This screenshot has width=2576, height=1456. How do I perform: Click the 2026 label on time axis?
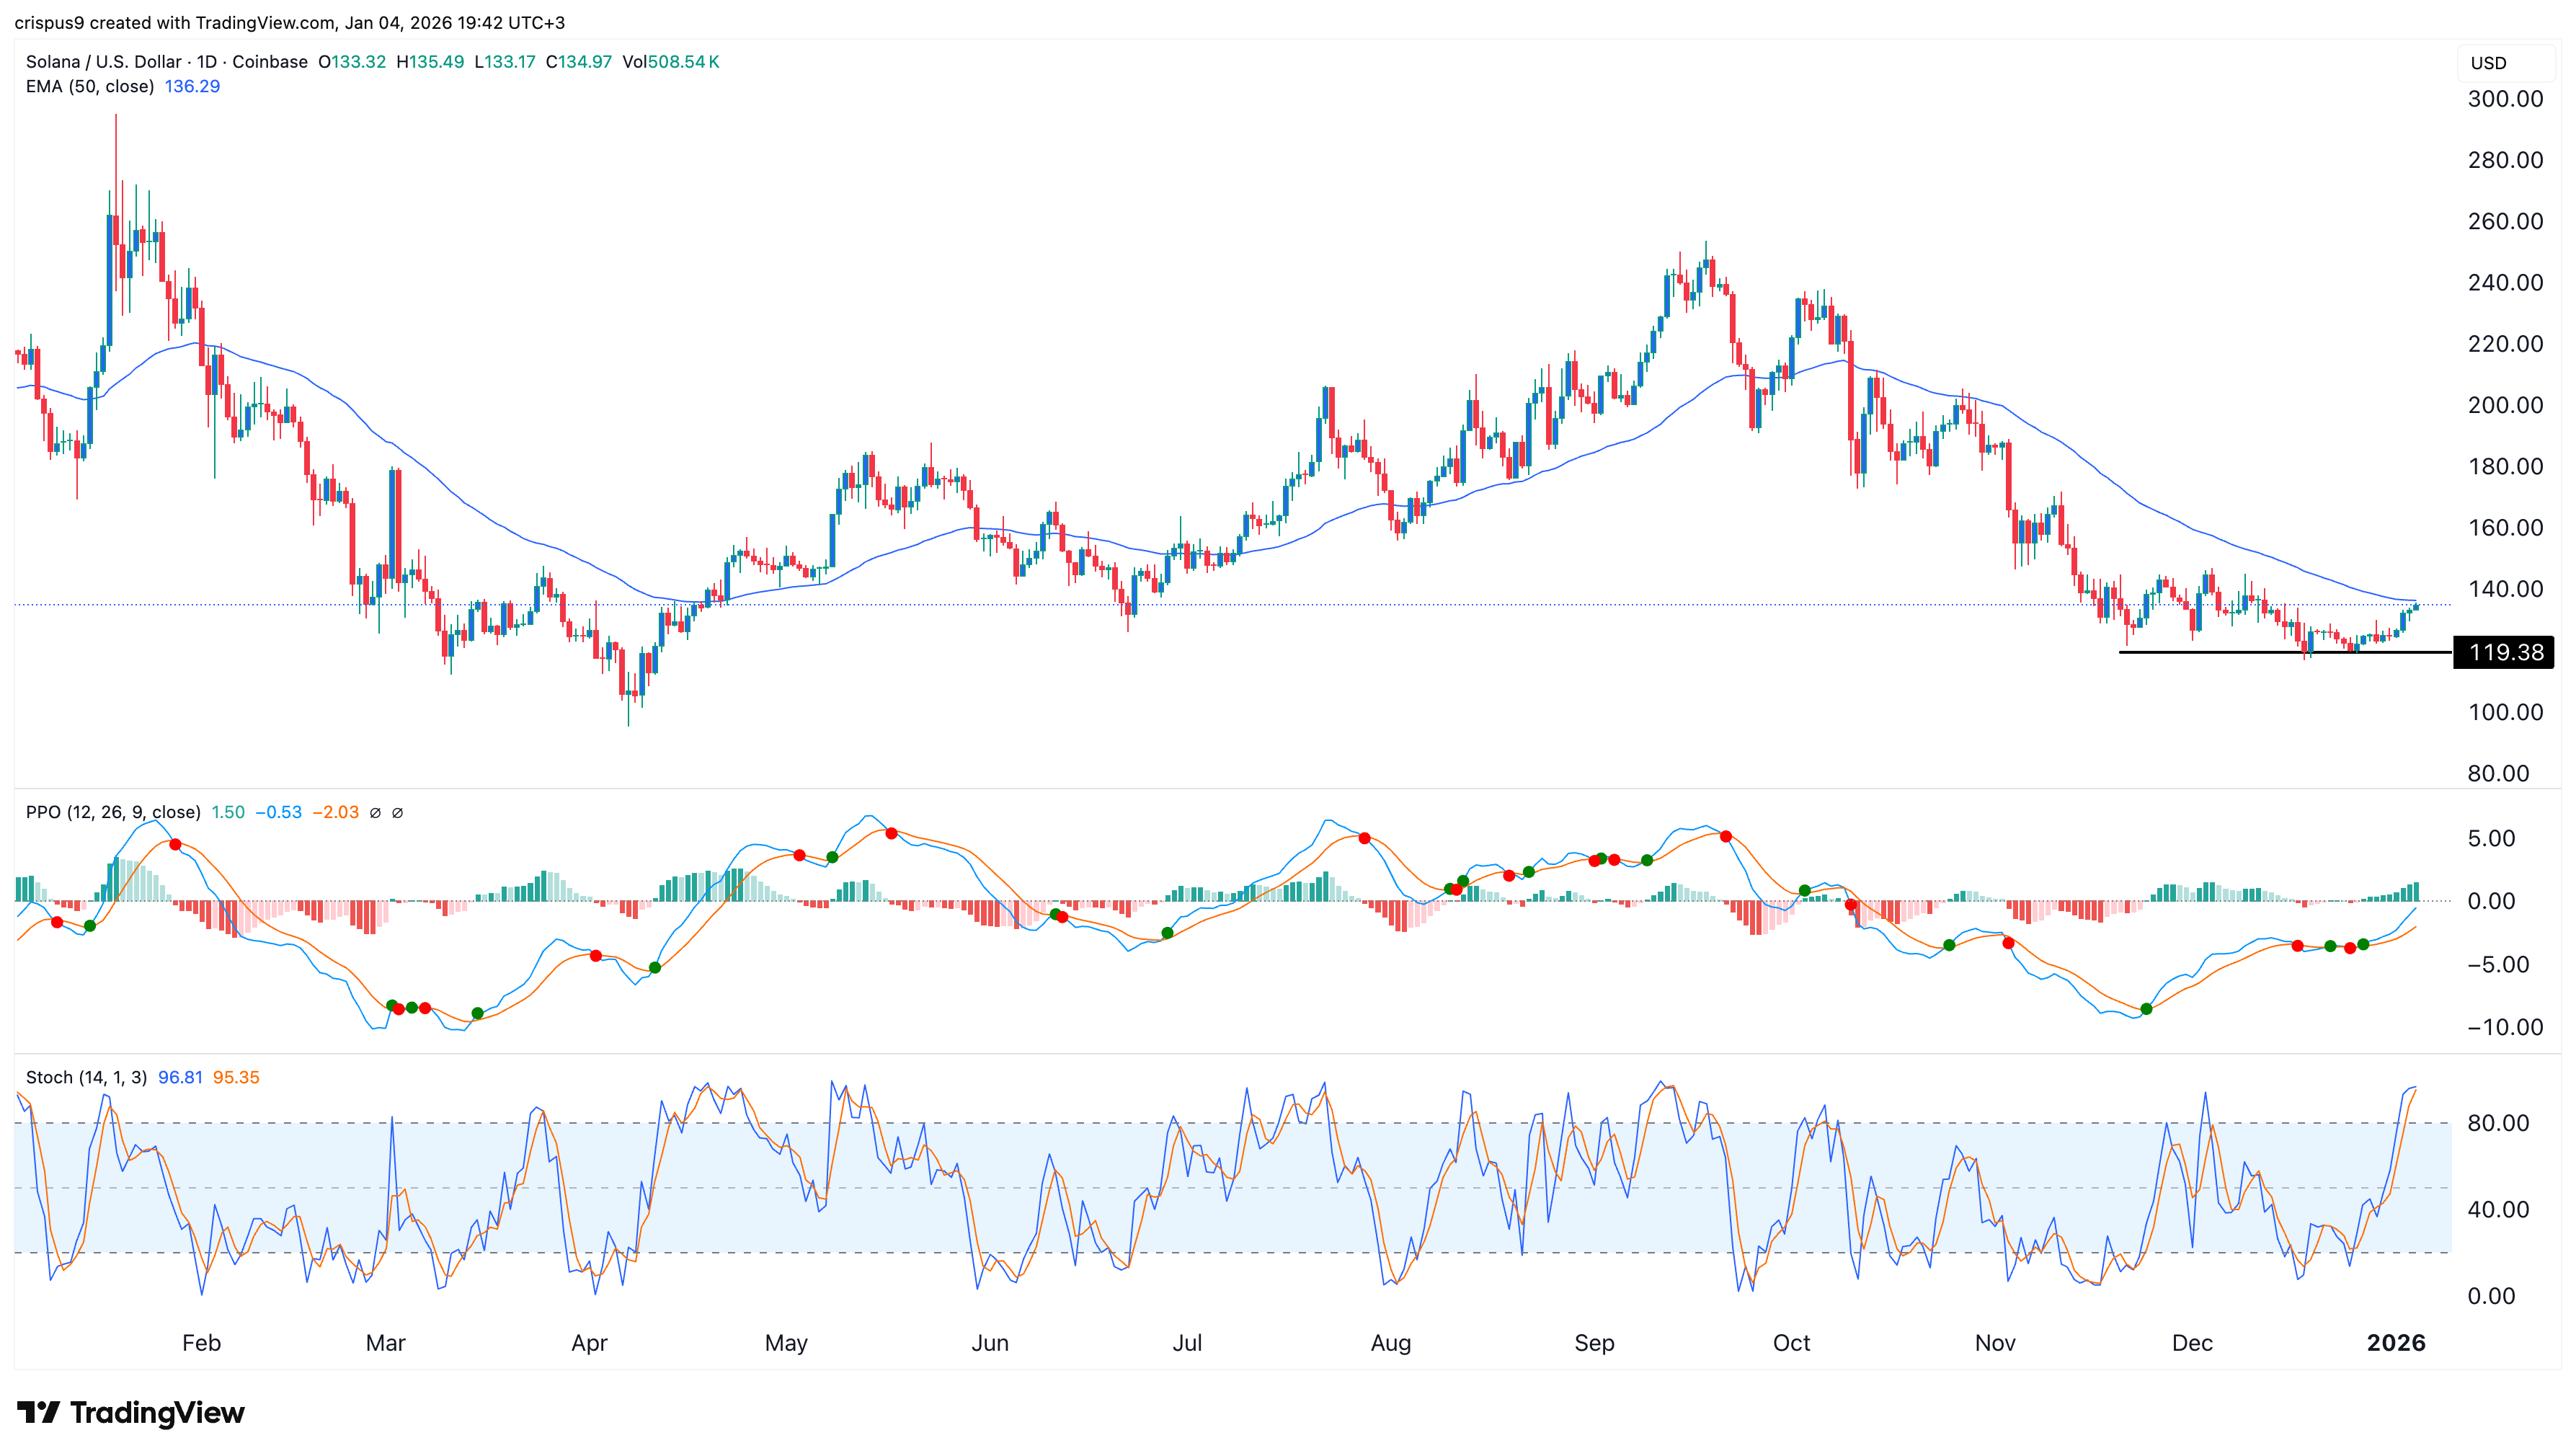[x=2395, y=1343]
